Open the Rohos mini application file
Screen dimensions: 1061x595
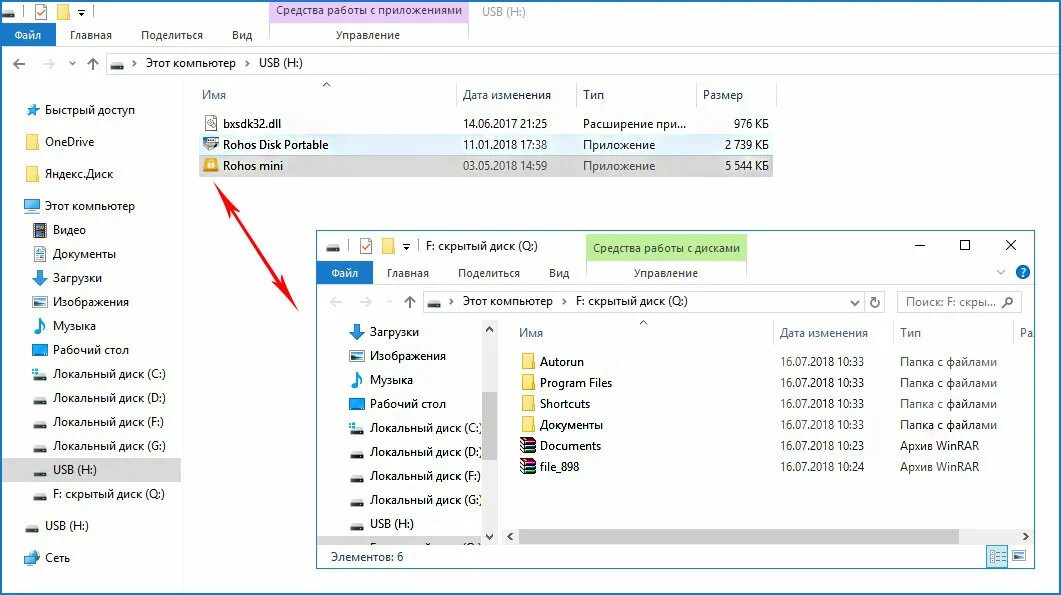pos(486,166)
